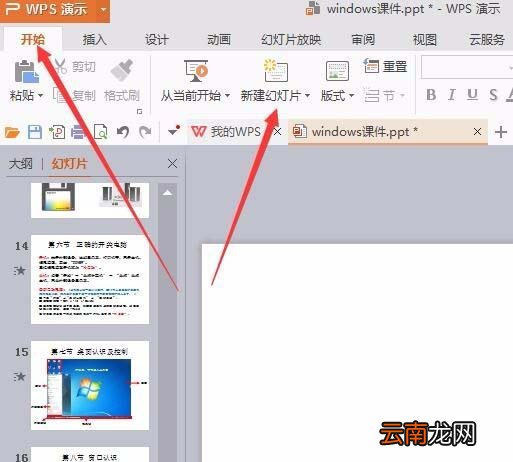
Task: Open the quick access toolbar customize arrow
Action: pyautogui.click(x=174, y=131)
